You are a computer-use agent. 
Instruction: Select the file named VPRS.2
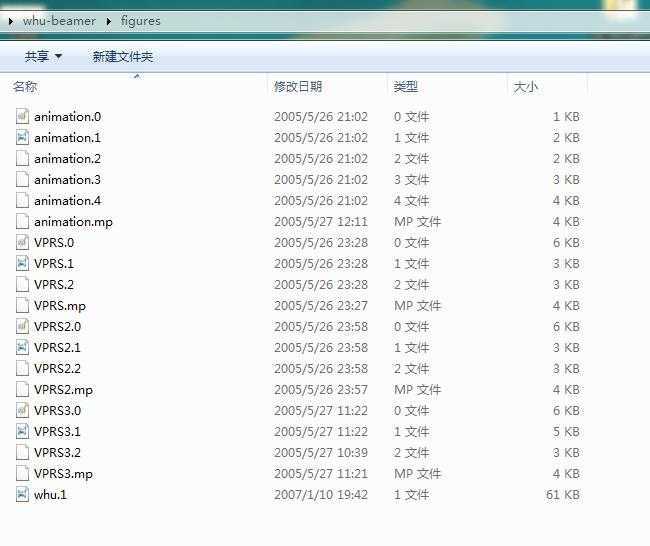click(x=54, y=285)
